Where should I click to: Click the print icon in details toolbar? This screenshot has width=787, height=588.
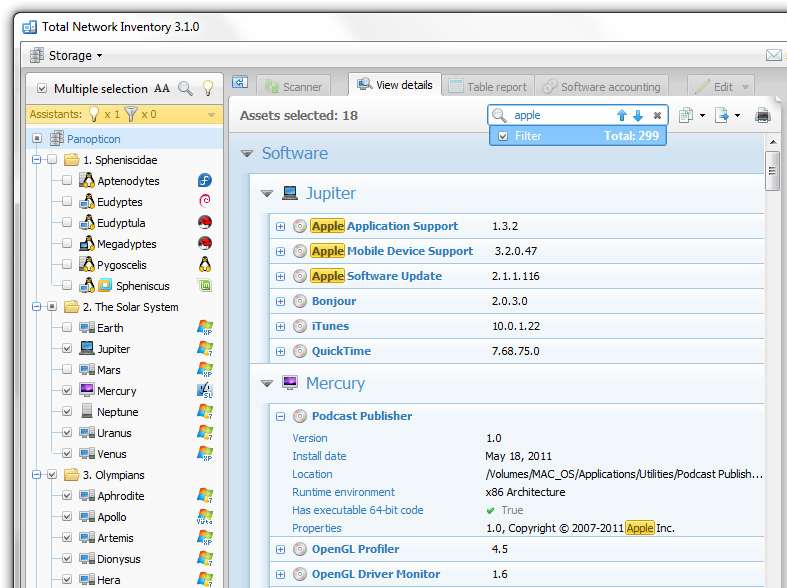click(x=762, y=115)
